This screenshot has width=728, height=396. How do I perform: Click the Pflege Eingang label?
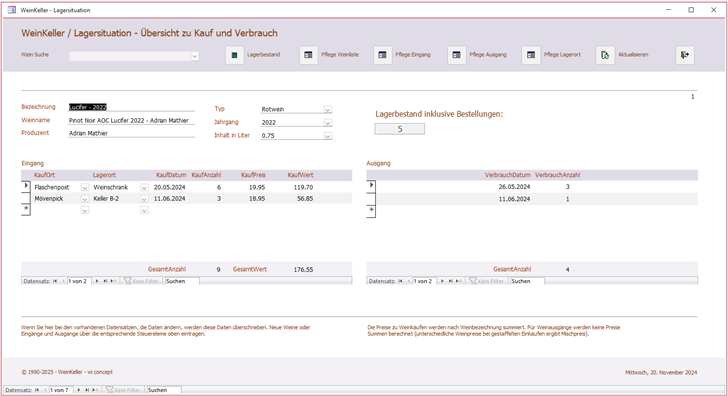pyautogui.click(x=413, y=55)
